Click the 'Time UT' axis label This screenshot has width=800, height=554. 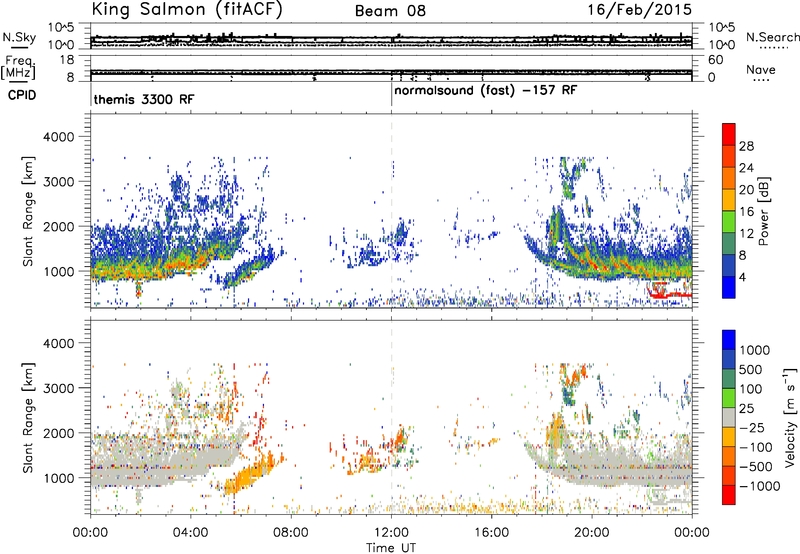[391, 548]
